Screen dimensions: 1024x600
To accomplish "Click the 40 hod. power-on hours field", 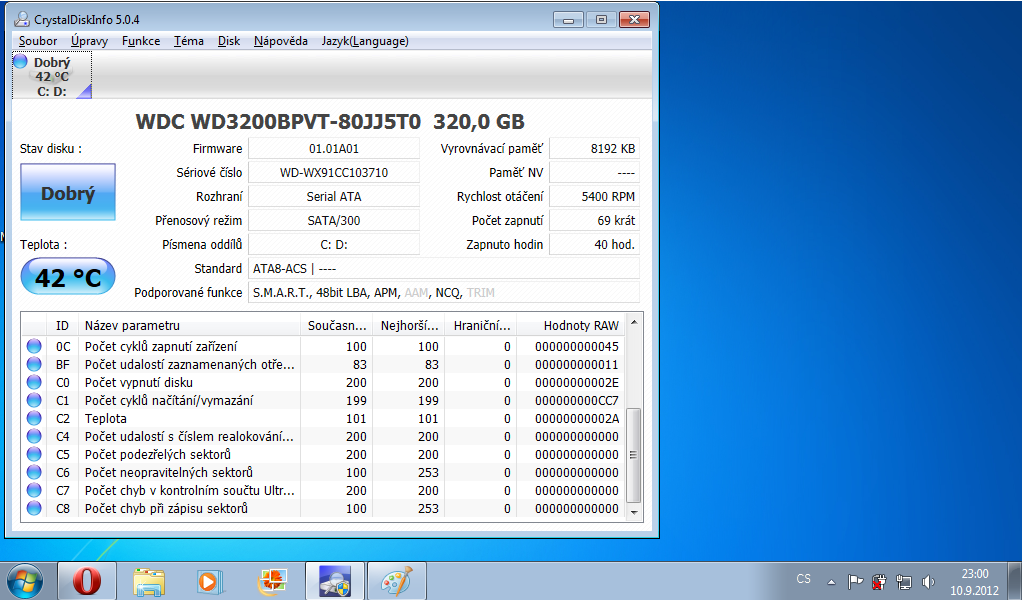I will tap(594, 245).
